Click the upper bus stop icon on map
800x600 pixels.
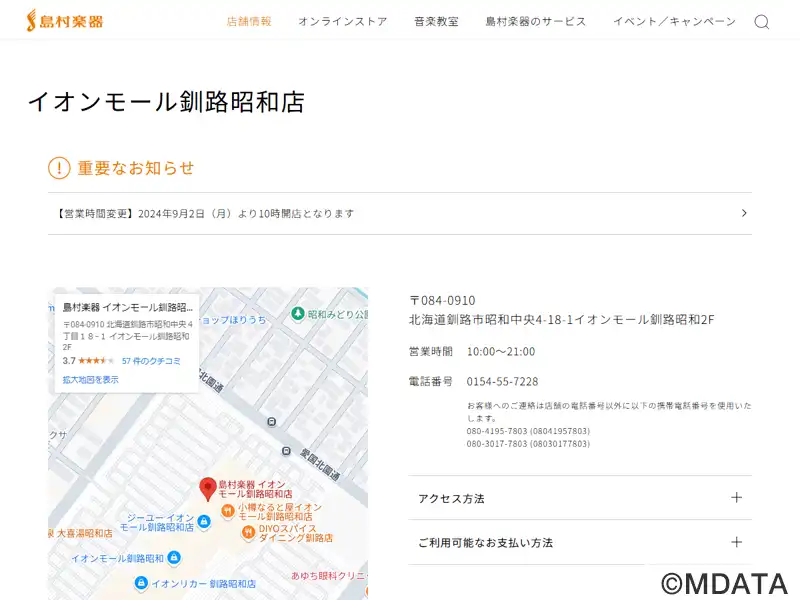click(x=272, y=421)
